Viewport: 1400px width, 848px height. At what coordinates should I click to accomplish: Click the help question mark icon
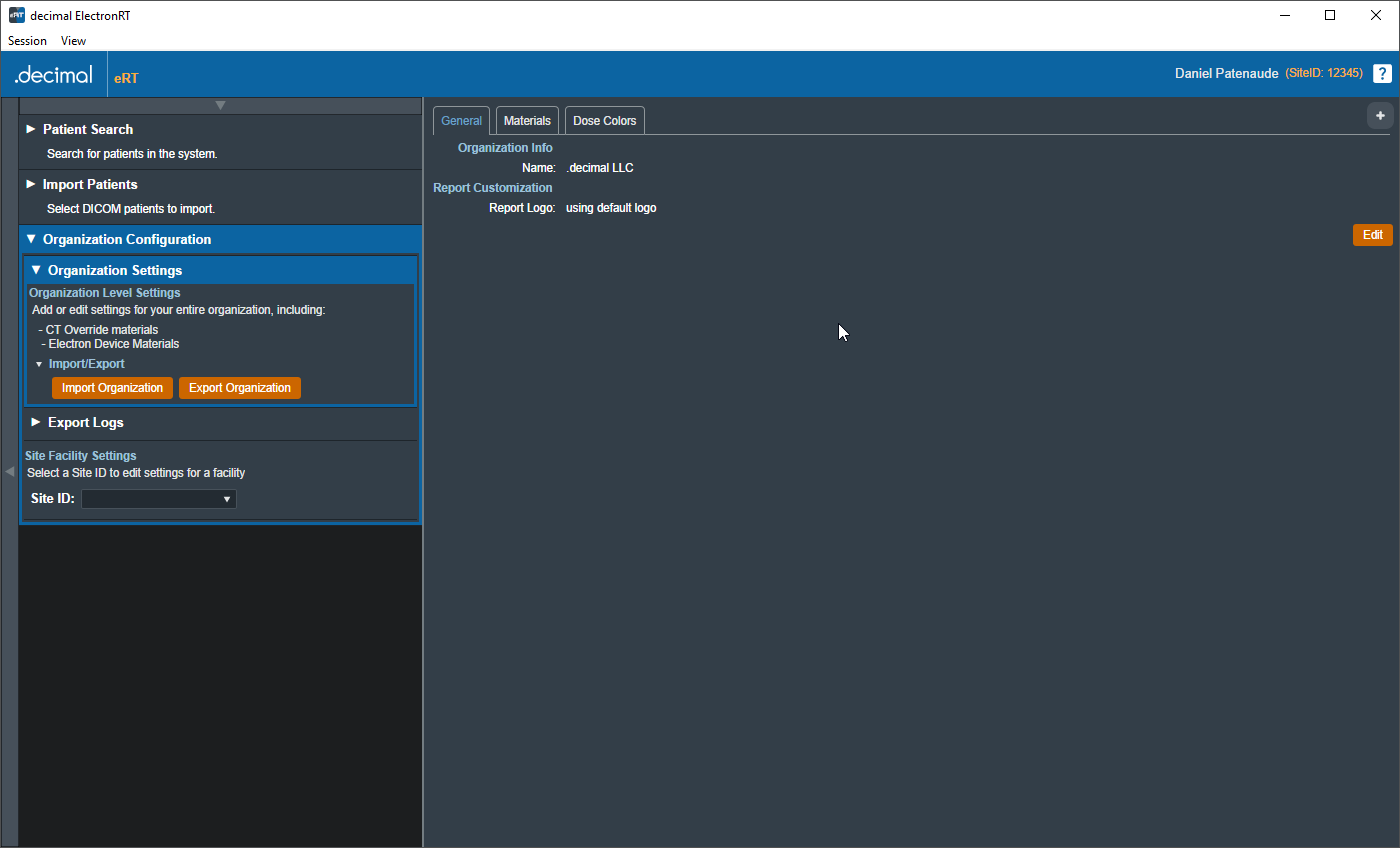point(1382,73)
